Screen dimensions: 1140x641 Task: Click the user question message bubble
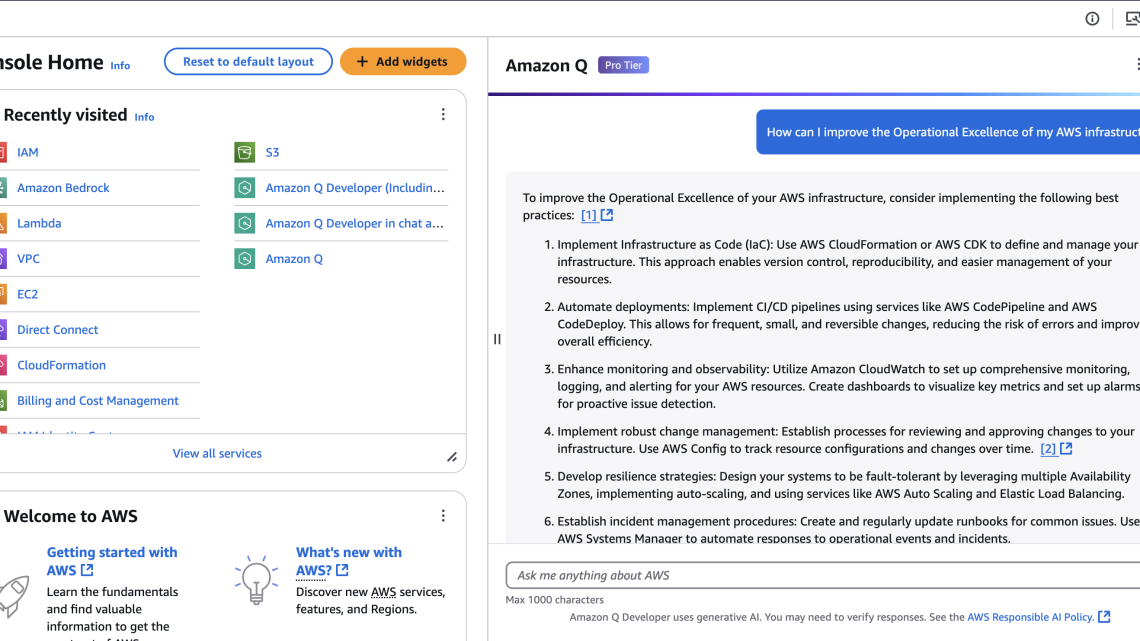(x=948, y=132)
